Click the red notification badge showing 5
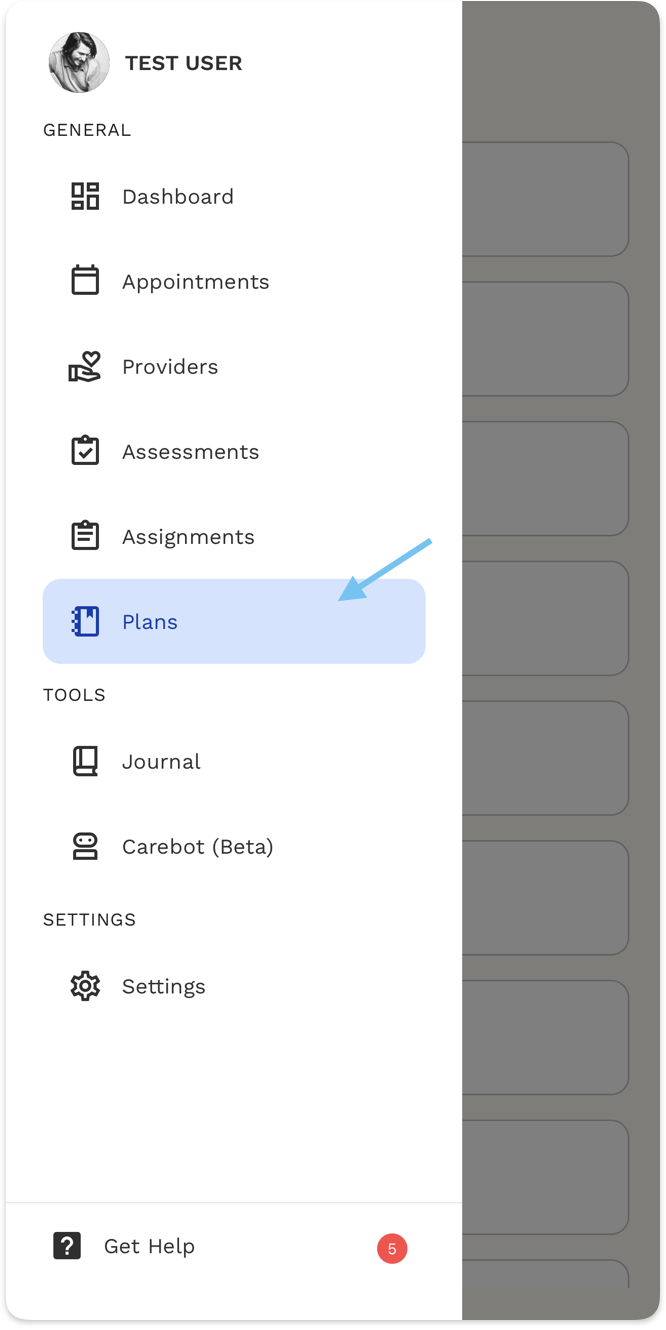Image resolution: width=666 pixels, height=1330 pixels. point(392,1248)
